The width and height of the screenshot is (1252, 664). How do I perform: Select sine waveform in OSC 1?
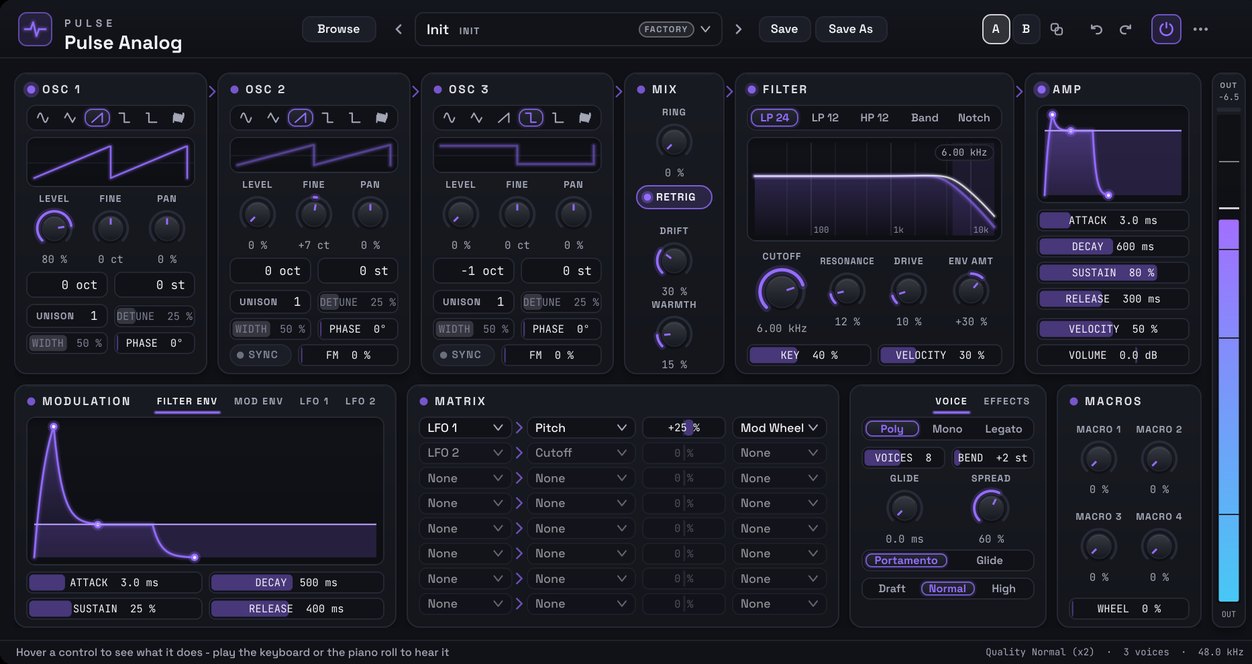click(42, 118)
